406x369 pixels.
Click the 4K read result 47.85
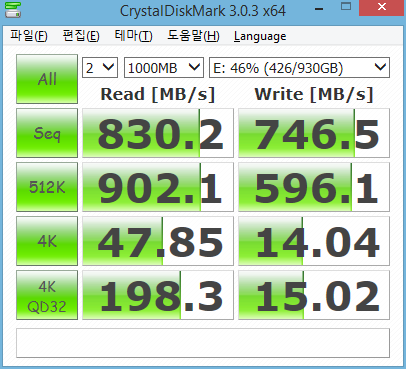point(158,241)
